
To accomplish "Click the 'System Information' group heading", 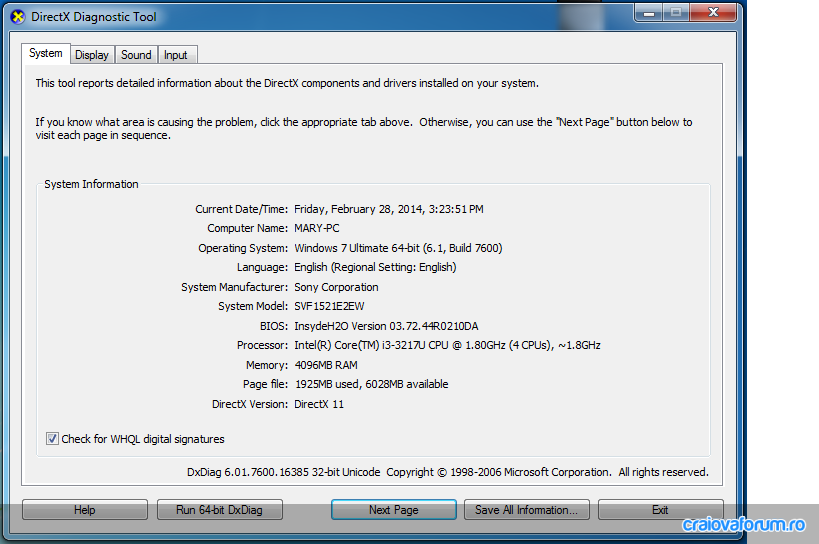I will pyautogui.click(x=91, y=184).
